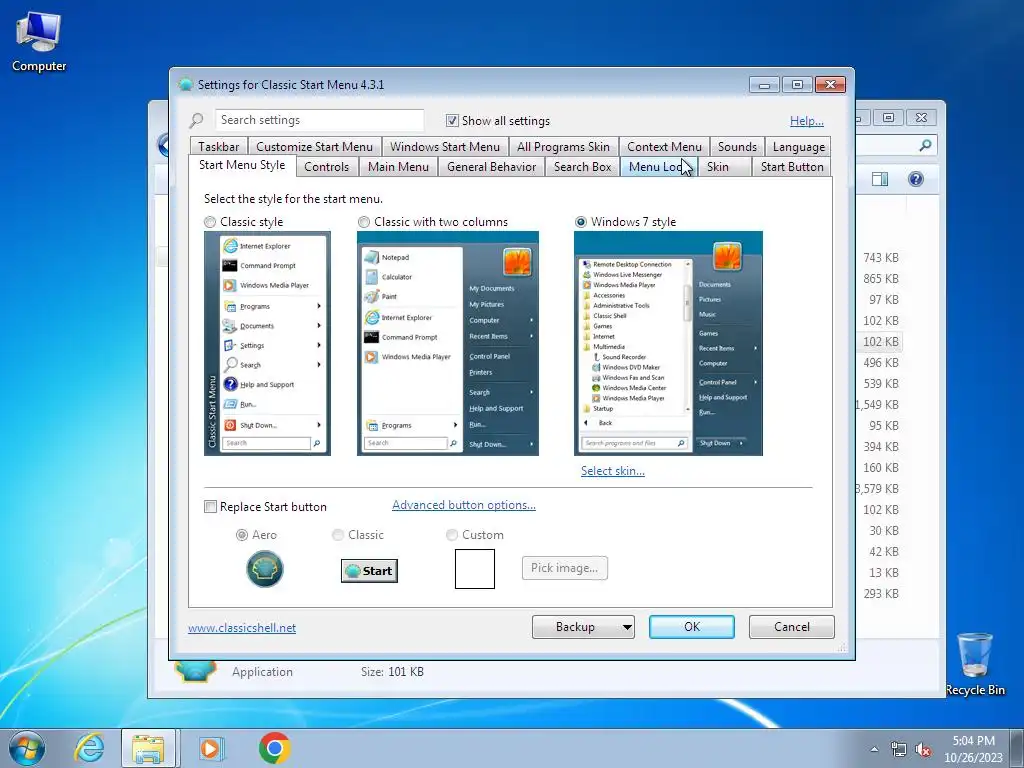Switch to the Taskbar tab
The width and height of the screenshot is (1024, 768).
219,147
